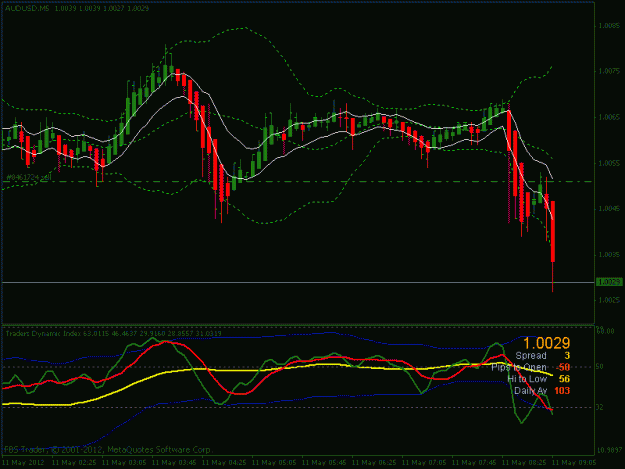Click the 10.9897 indicator scale minimum
Image resolution: width=625 pixels, height=469 pixels.
click(609, 451)
